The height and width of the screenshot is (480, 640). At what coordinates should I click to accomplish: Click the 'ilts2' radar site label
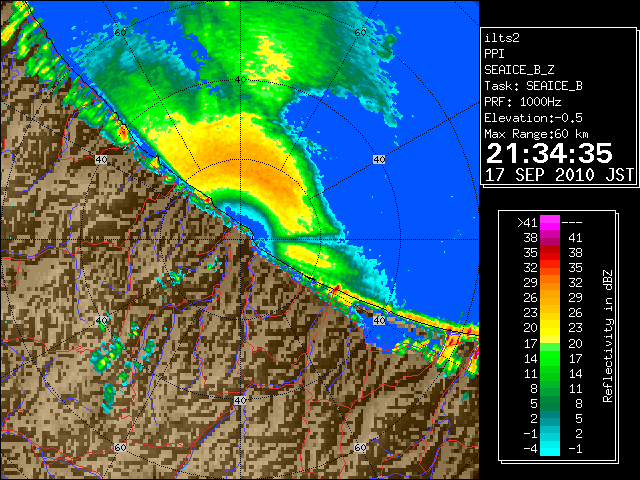[x=502, y=38]
